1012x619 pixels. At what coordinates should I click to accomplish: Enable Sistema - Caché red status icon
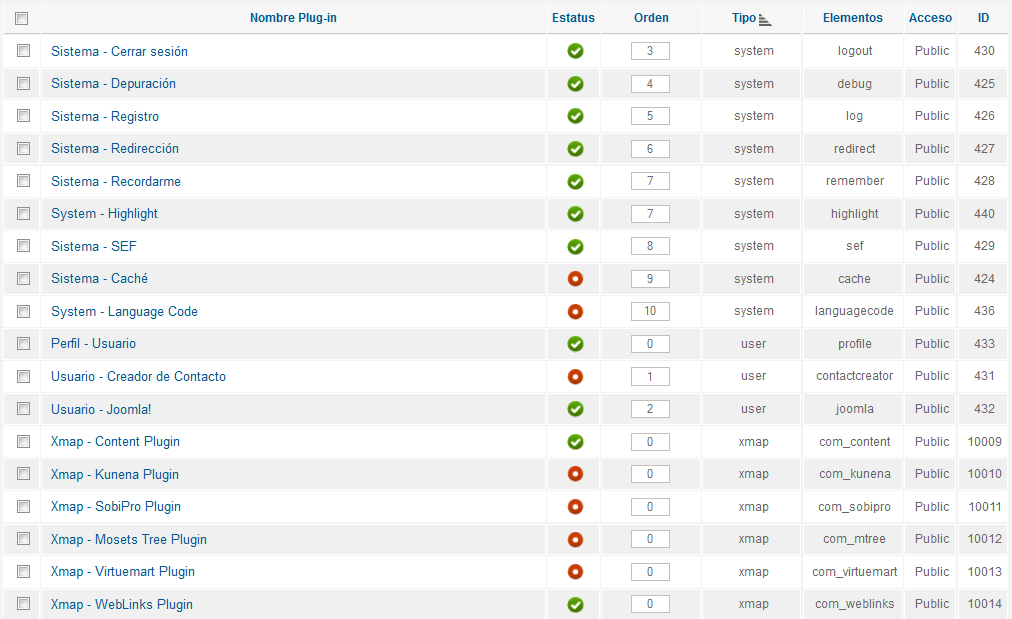point(575,279)
